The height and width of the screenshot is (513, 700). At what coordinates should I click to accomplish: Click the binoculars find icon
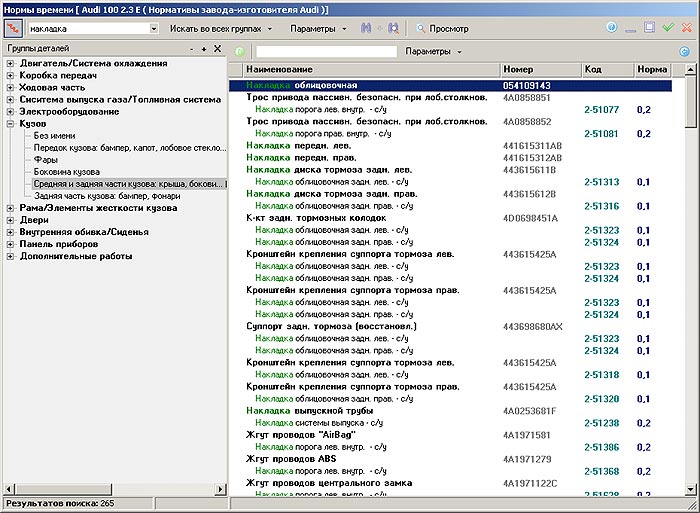tap(367, 29)
